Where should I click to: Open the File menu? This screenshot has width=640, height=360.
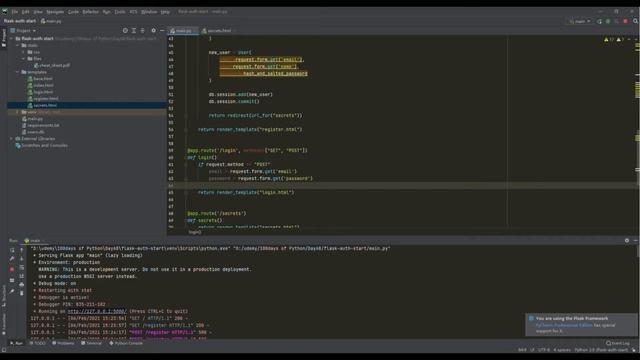[15, 12]
